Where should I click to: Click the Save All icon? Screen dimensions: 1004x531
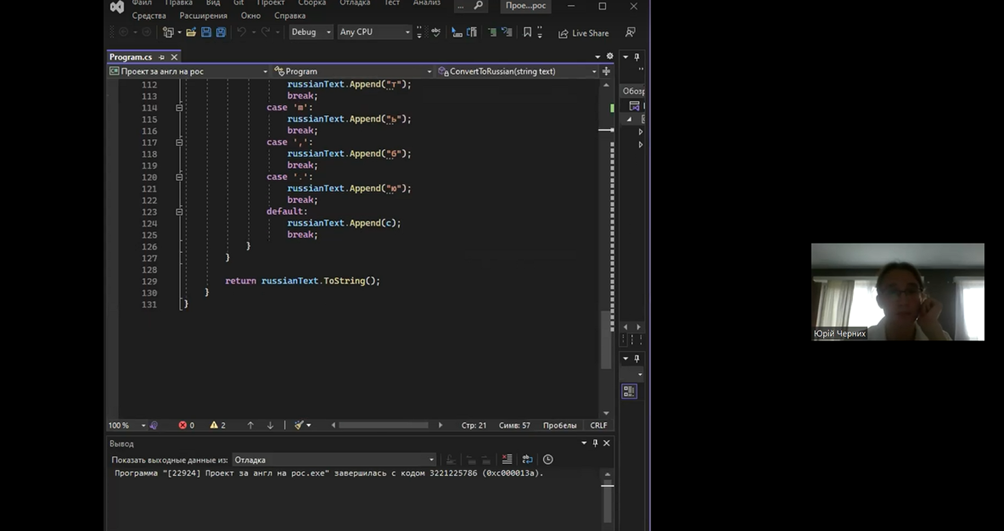[221, 32]
